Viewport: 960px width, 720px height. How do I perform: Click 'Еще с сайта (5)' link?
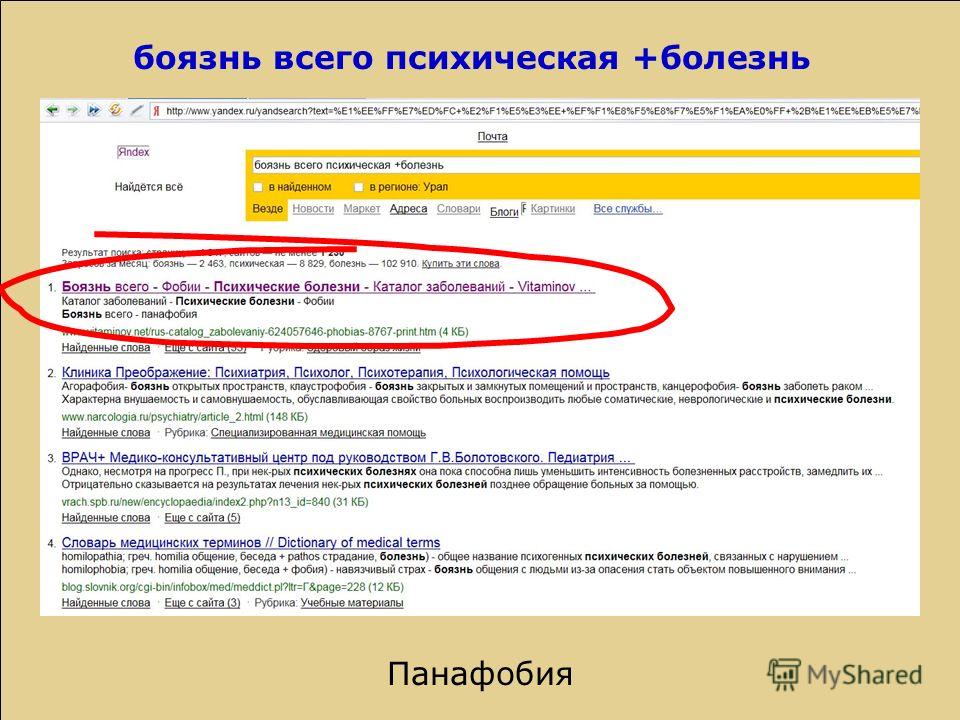point(202,518)
